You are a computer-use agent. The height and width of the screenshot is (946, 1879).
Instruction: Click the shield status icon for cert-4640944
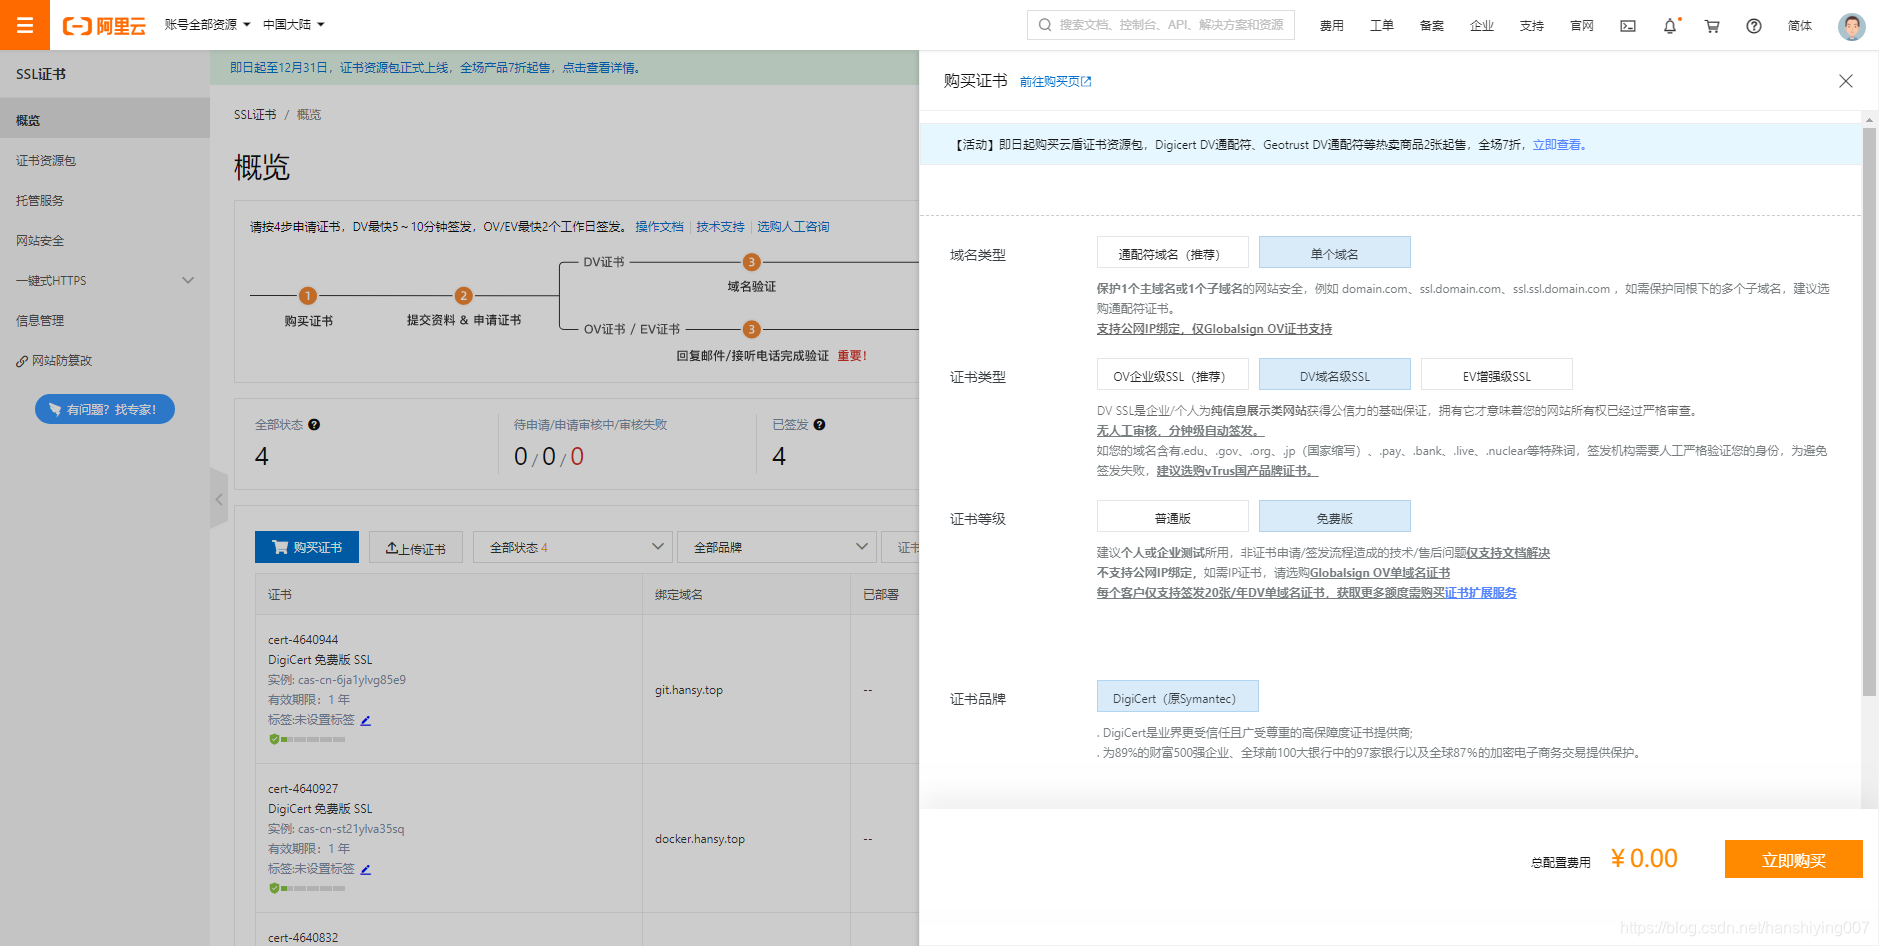[x=274, y=739]
